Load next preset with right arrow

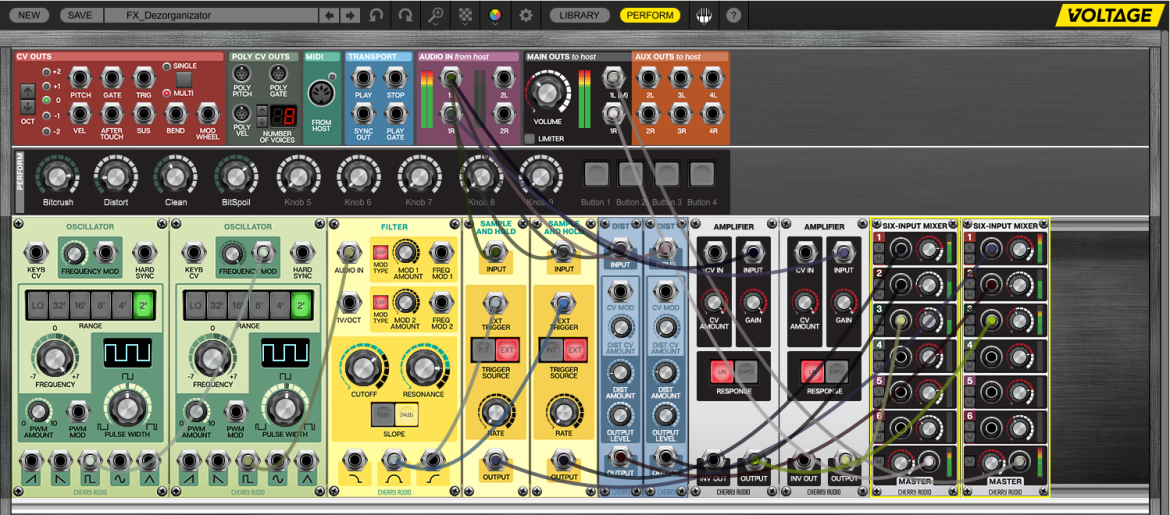350,15
